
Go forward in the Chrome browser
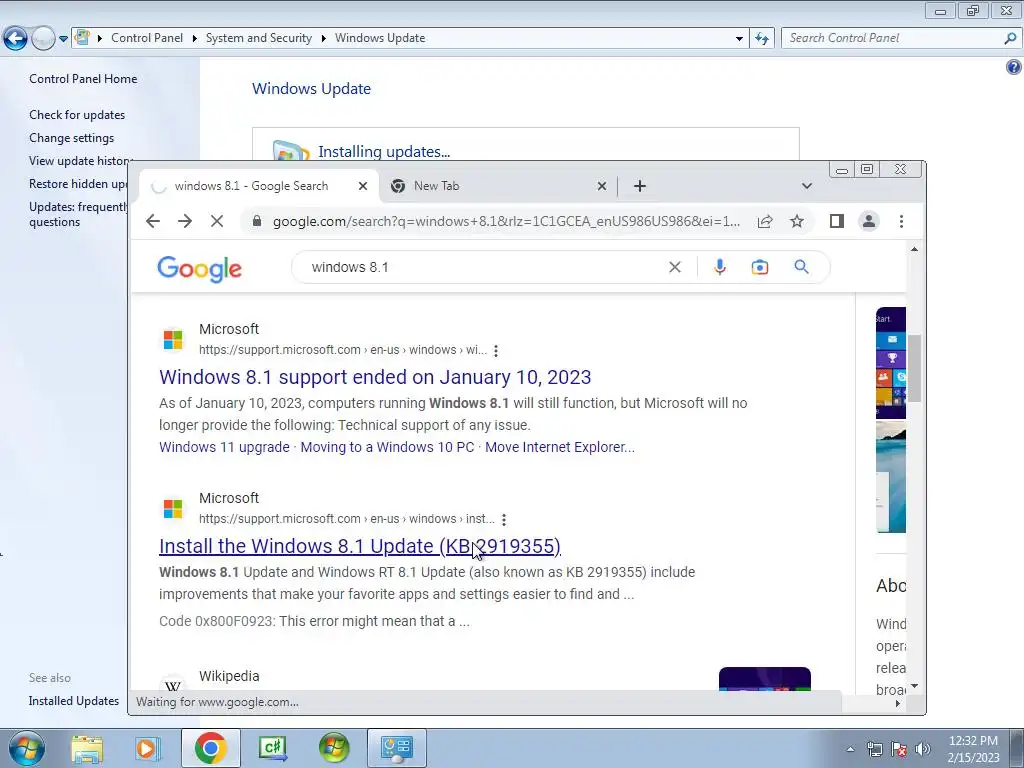pos(185,221)
